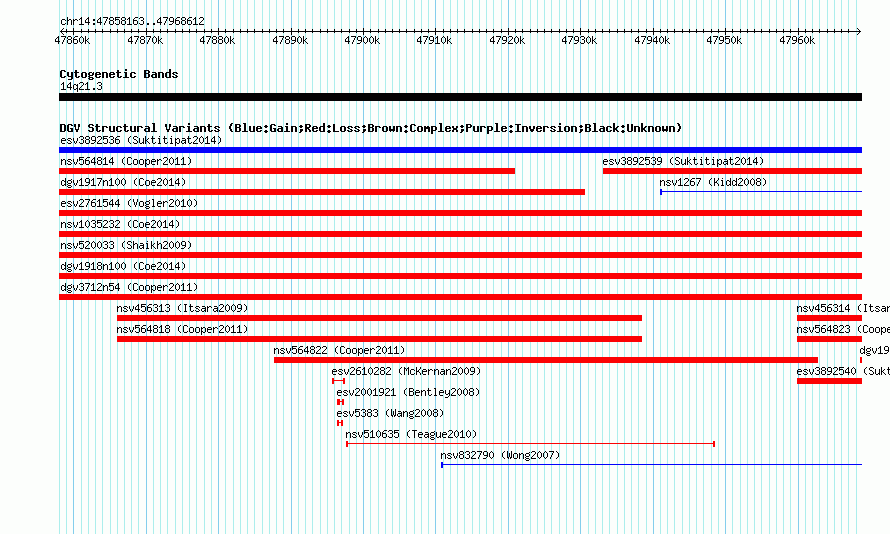
Task: Select the thin blue nsv1267 variant line
Action: pyautogui.click(x=761, y=192)
